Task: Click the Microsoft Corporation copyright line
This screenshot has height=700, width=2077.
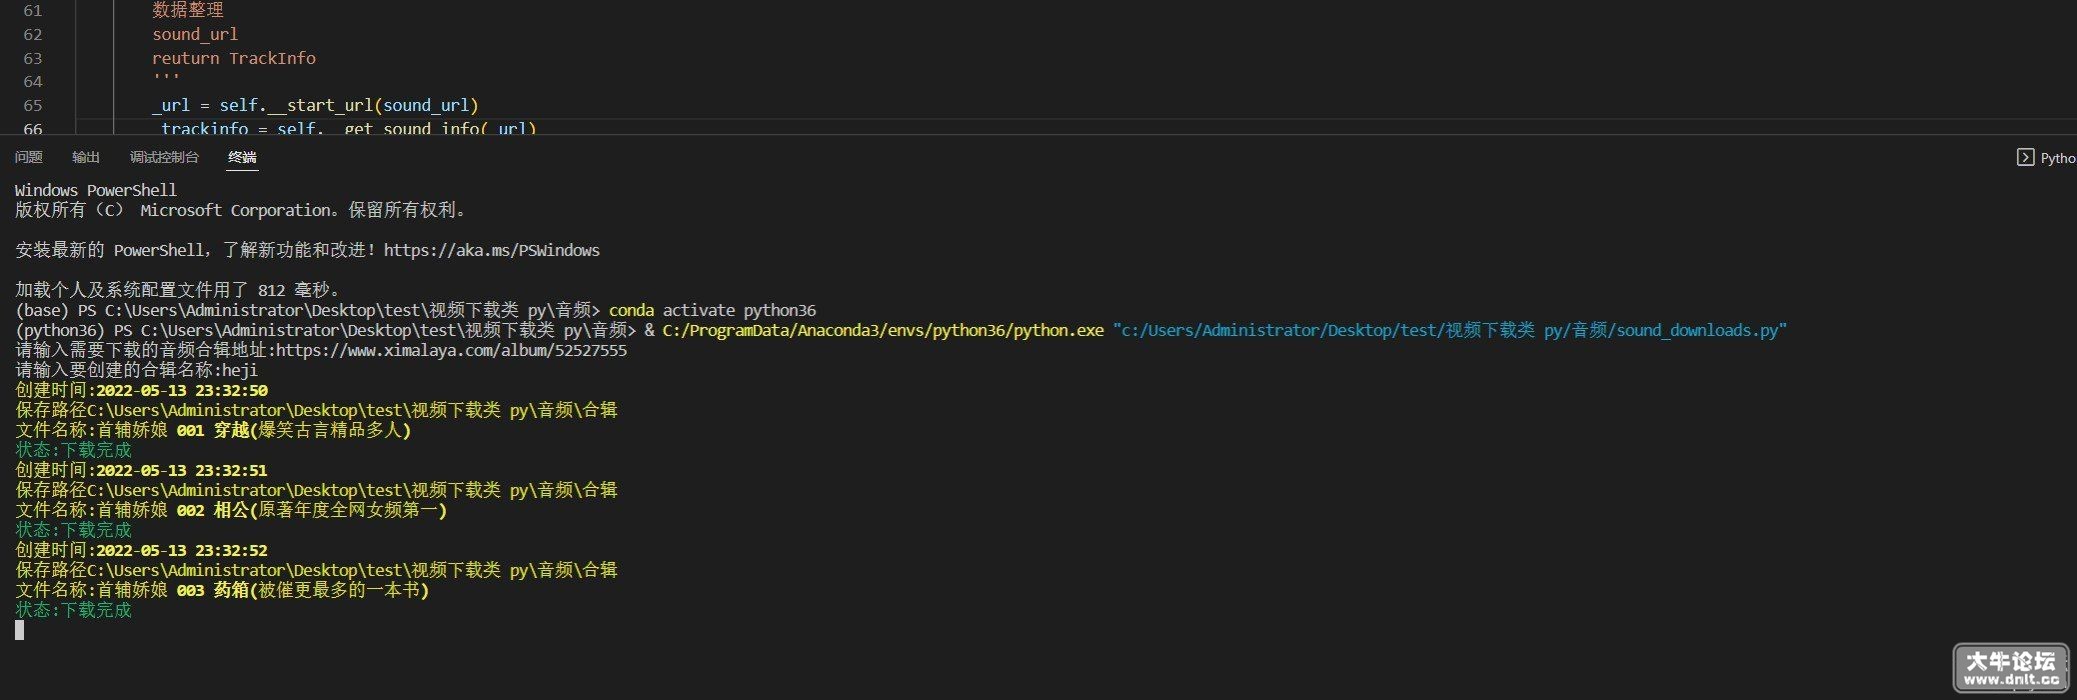Action: click(241, 210)
